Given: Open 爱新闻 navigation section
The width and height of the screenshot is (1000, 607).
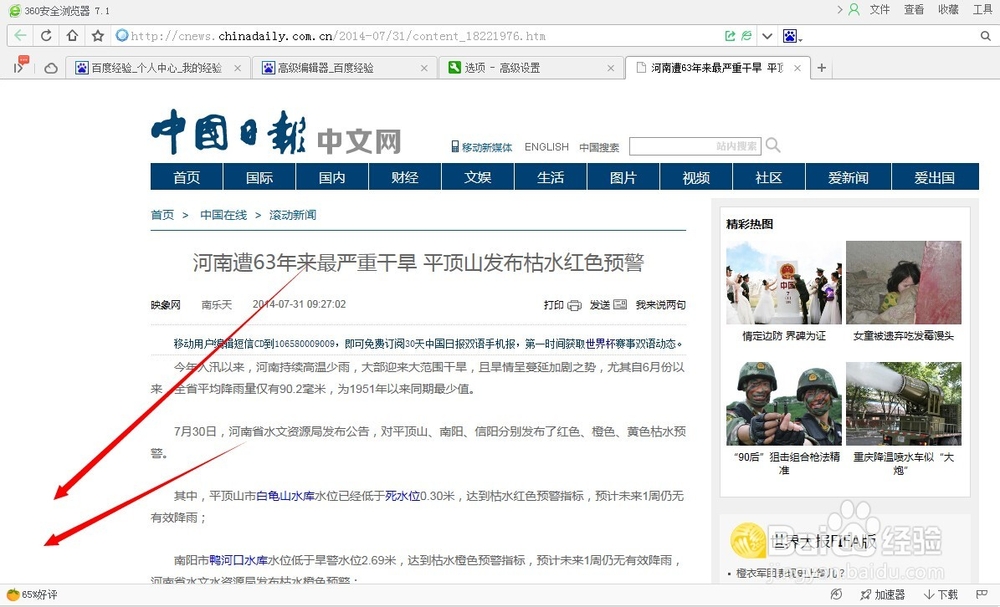Looking at the screenshot, I should 848,177.
